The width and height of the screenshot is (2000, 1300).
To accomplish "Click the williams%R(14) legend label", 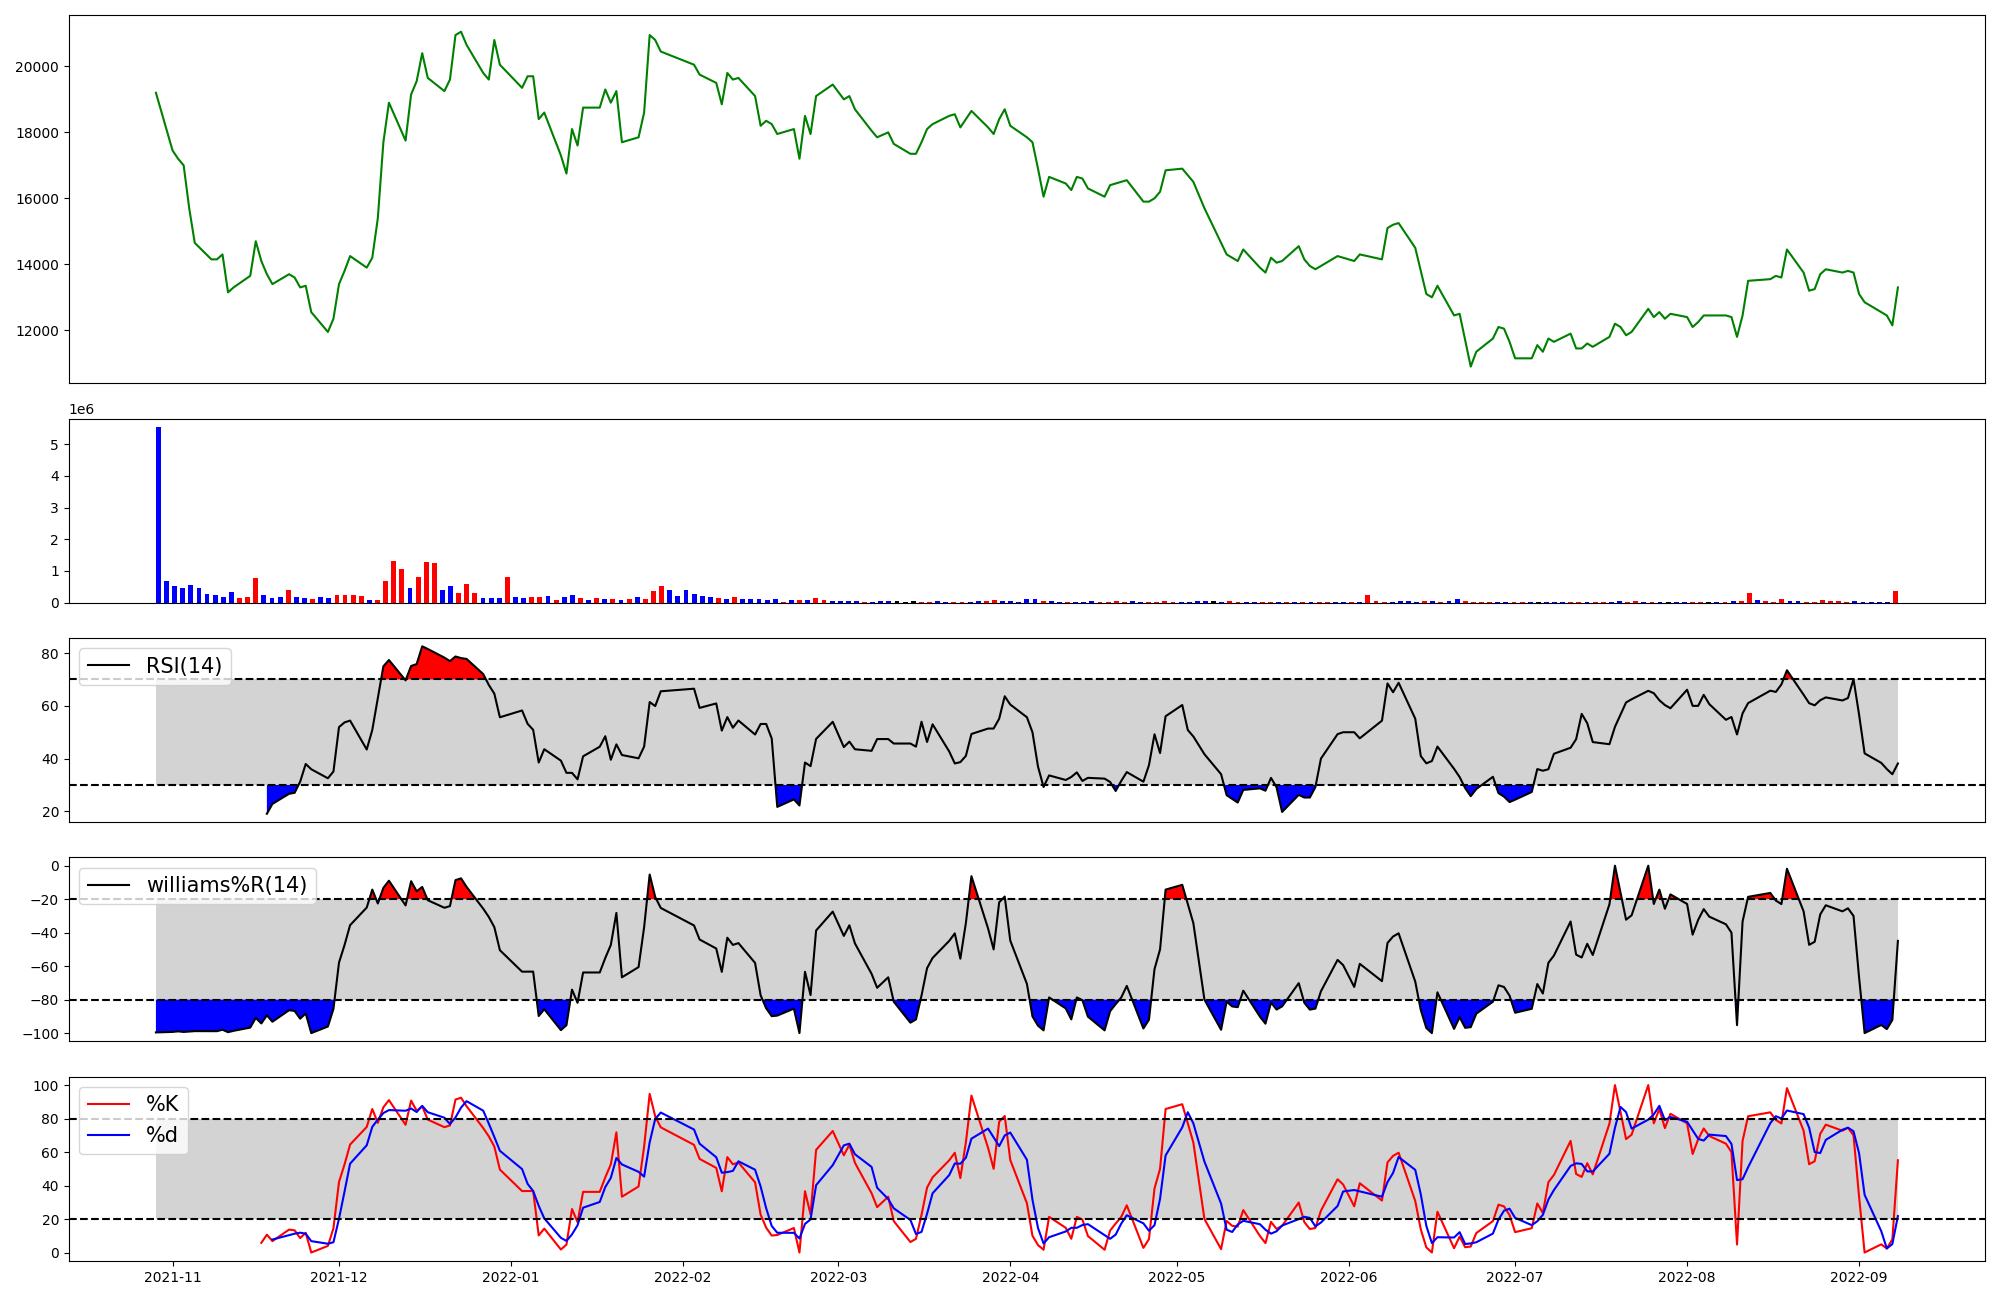I will point(227,885).
